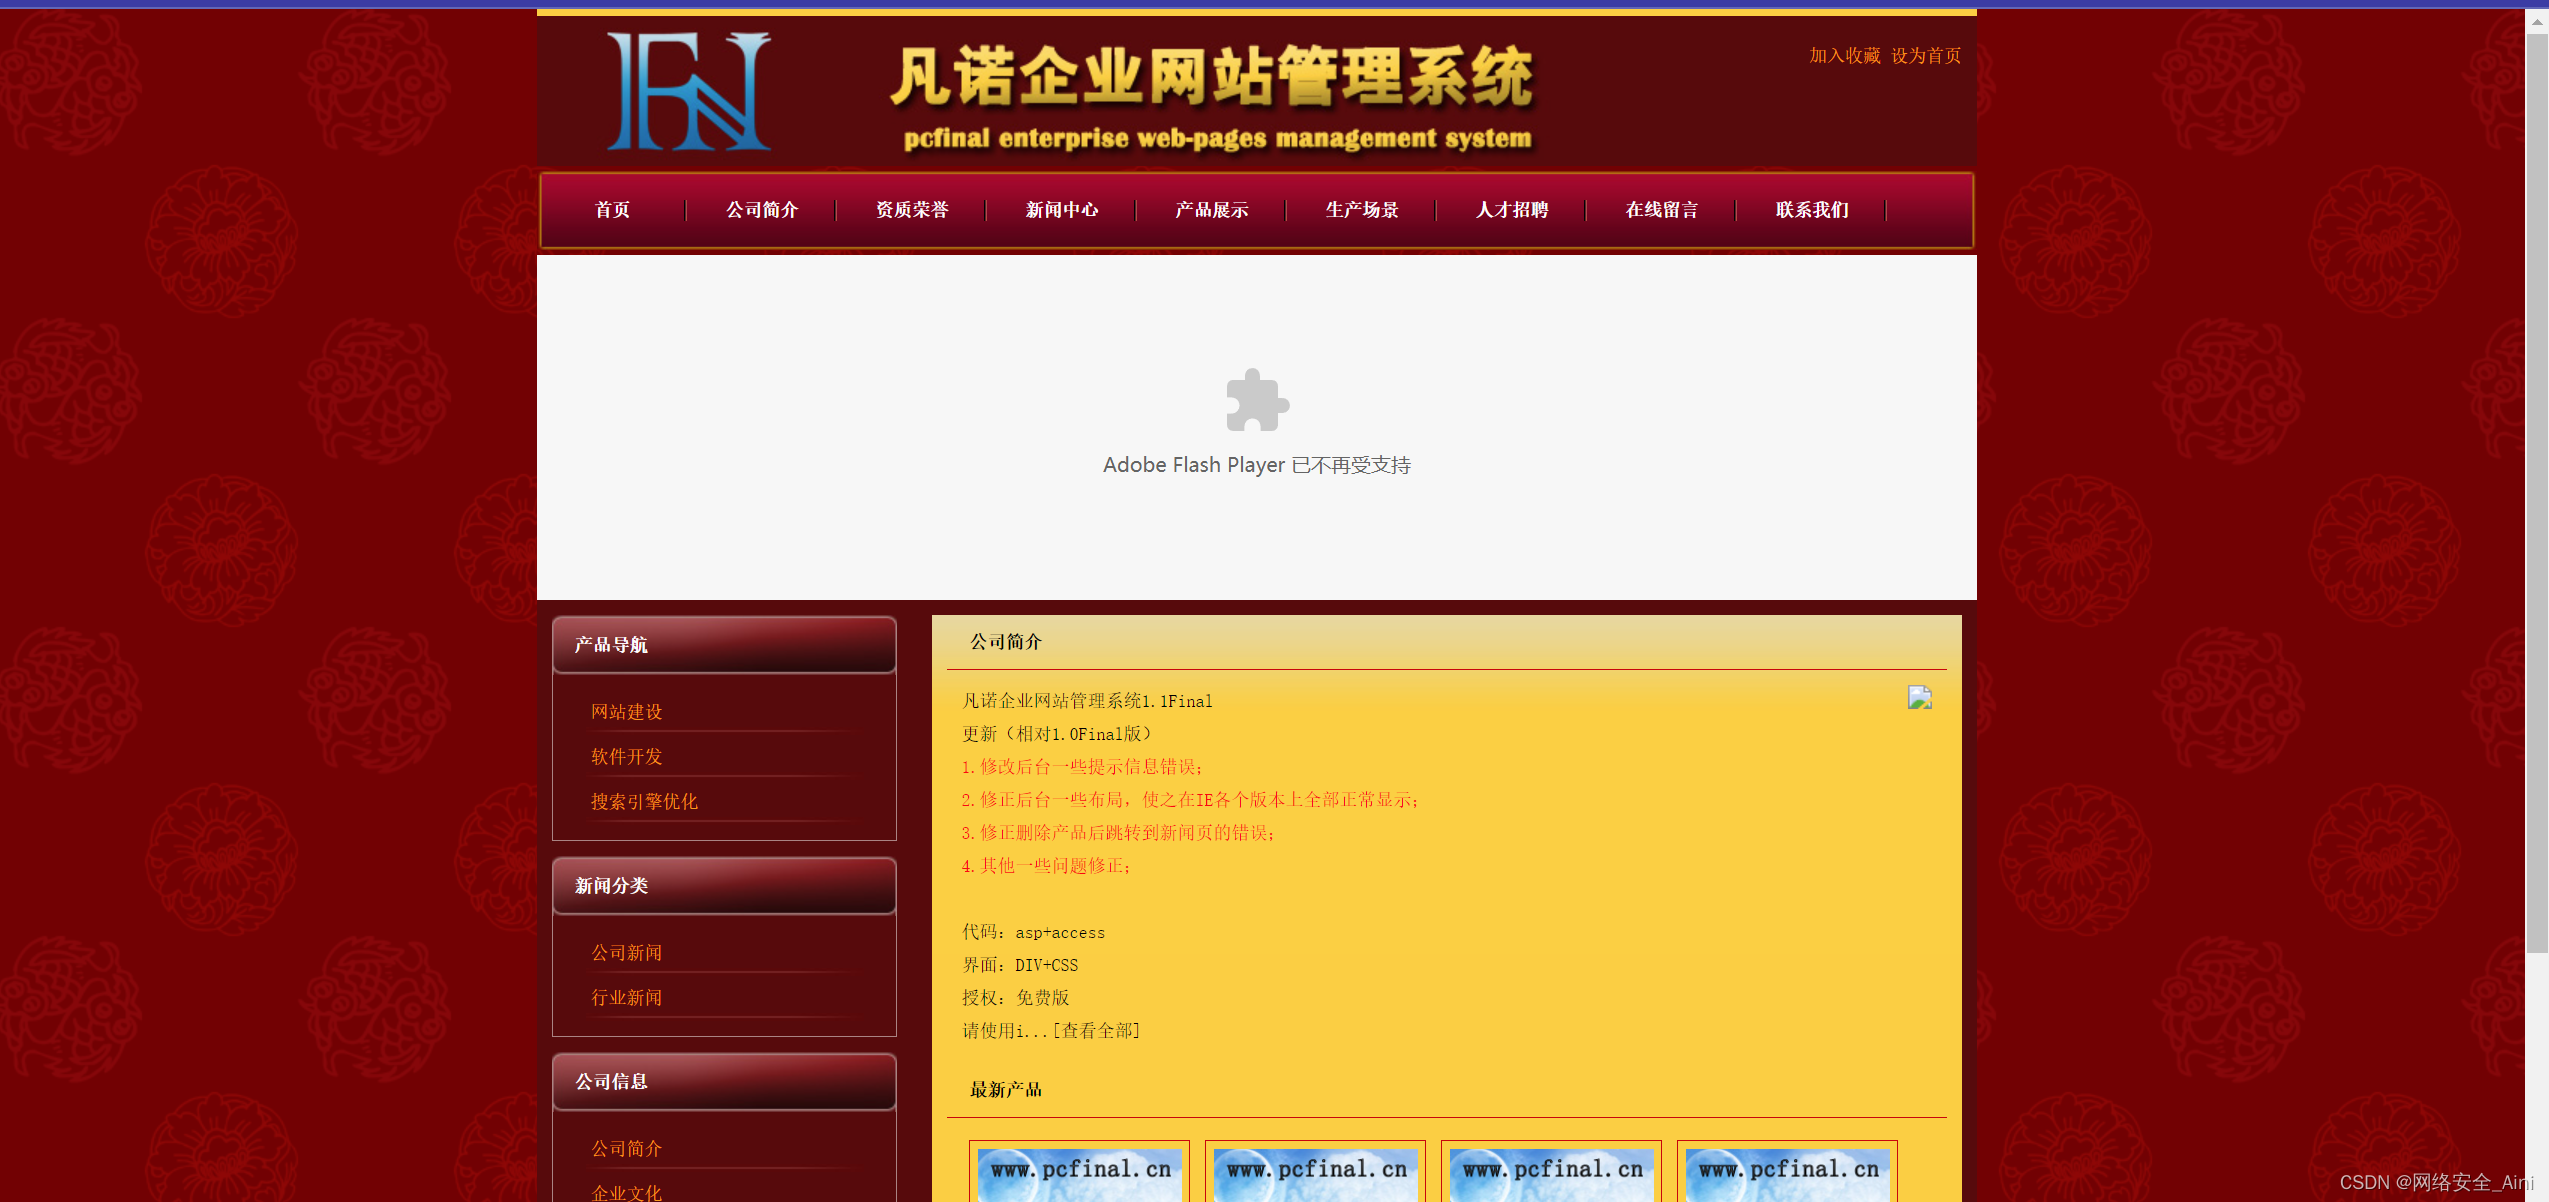Open 联系我们 in the navigation bar
This screenshot has width=2549, height=1202.
1812,210
